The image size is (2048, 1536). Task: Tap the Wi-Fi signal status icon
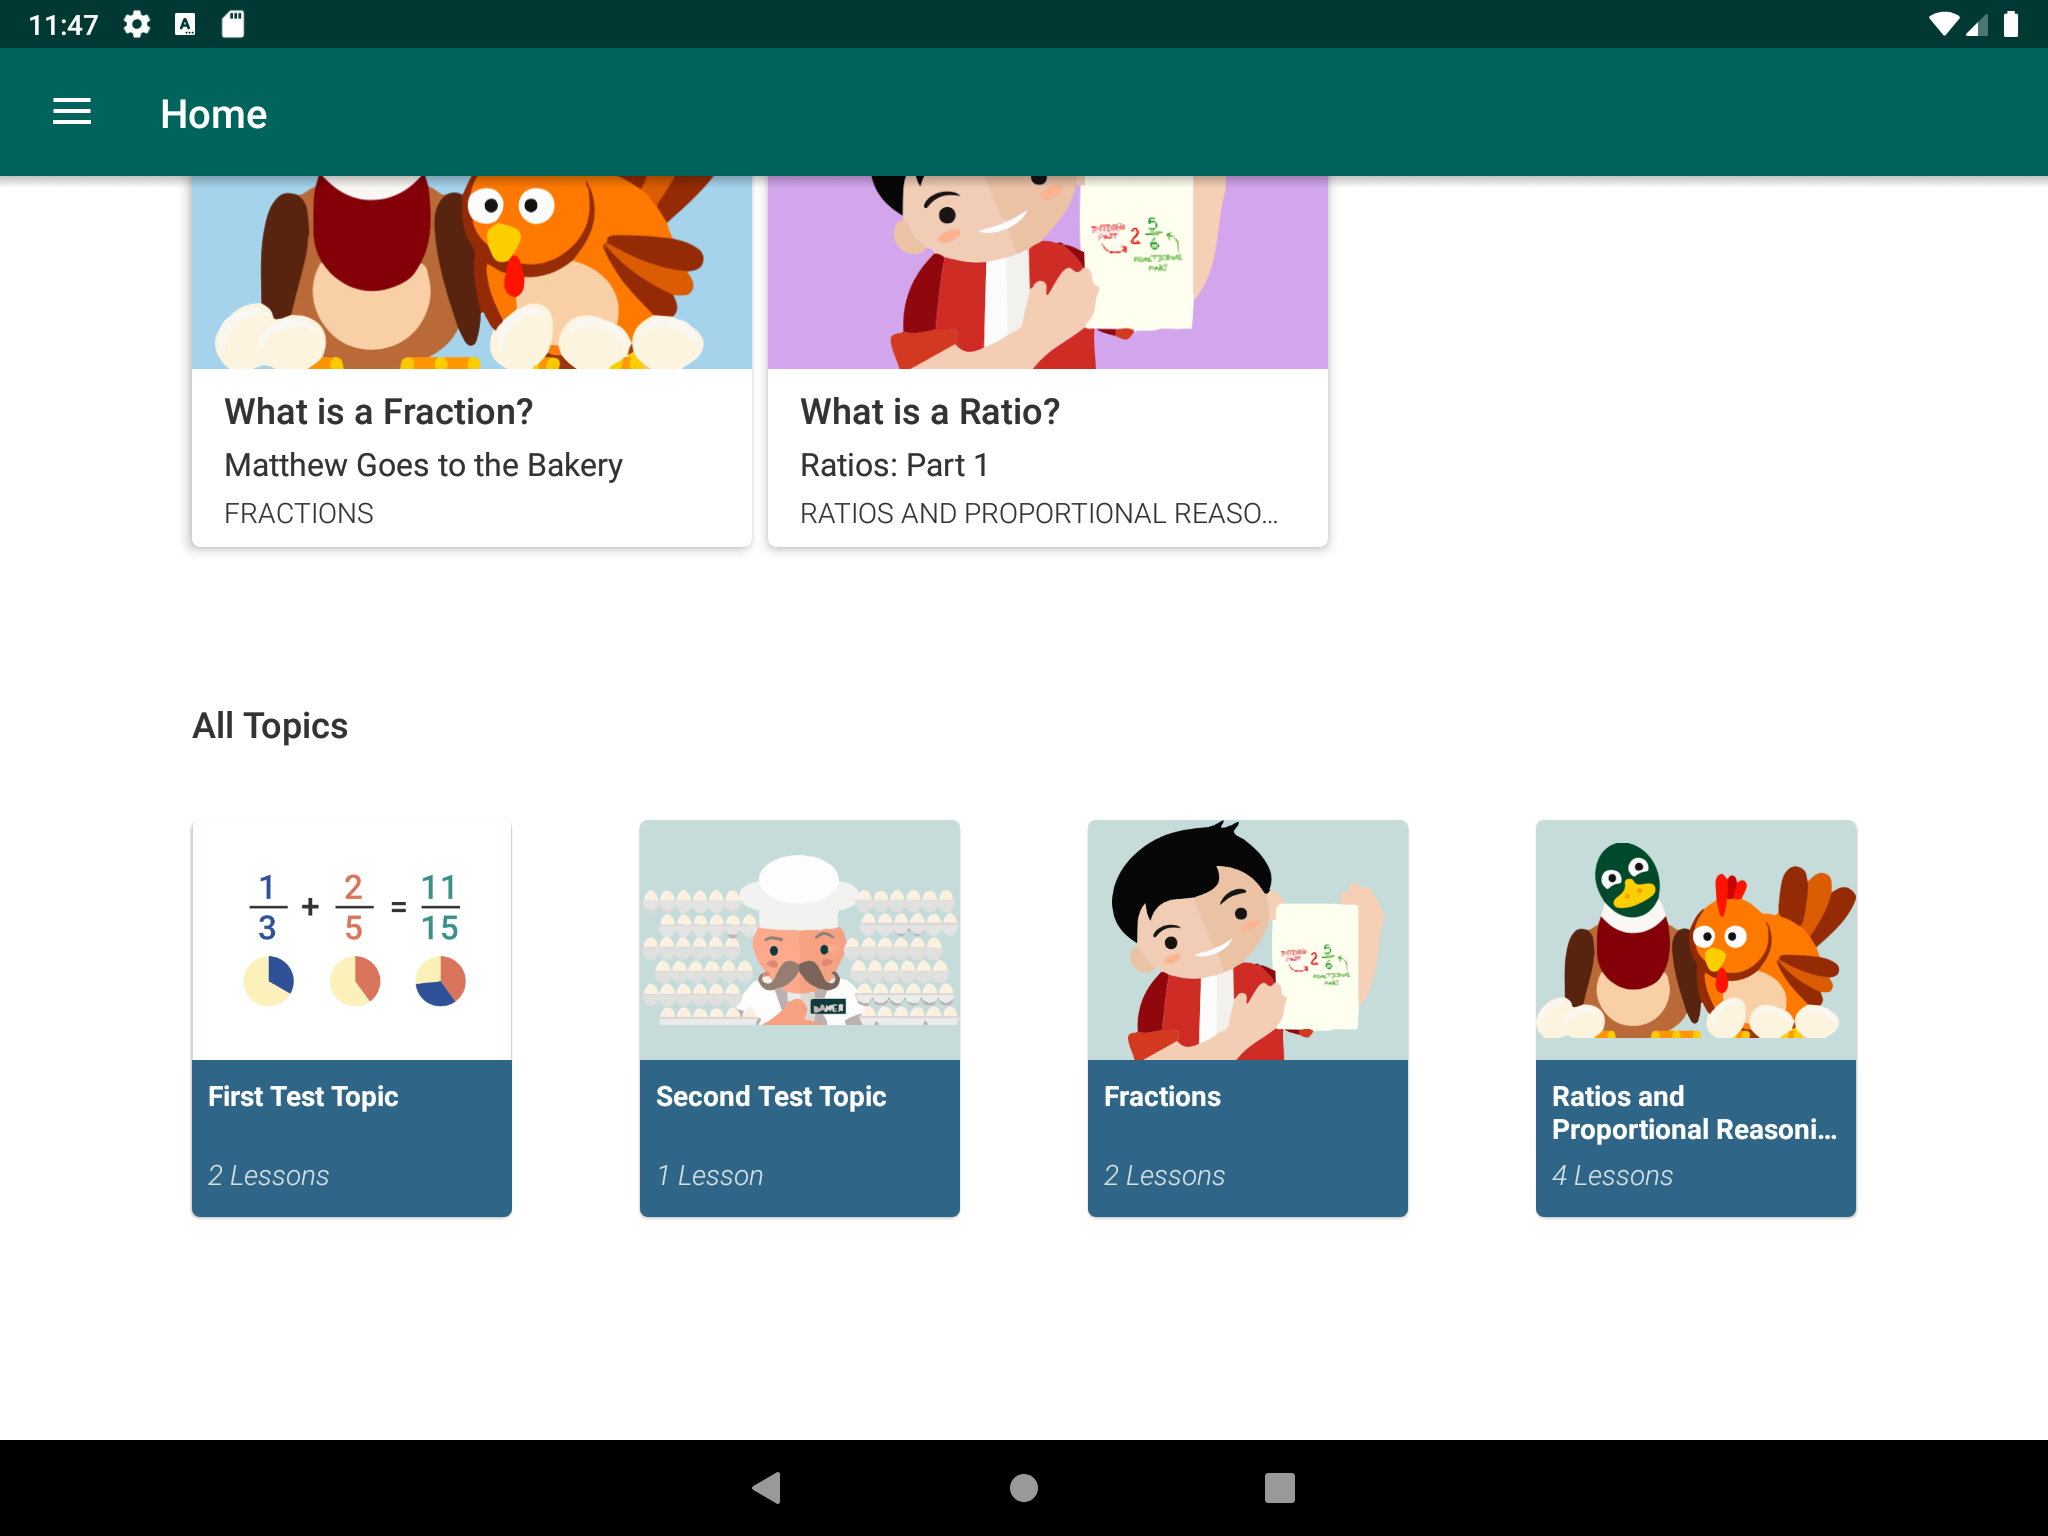[x=1943, y=24]
